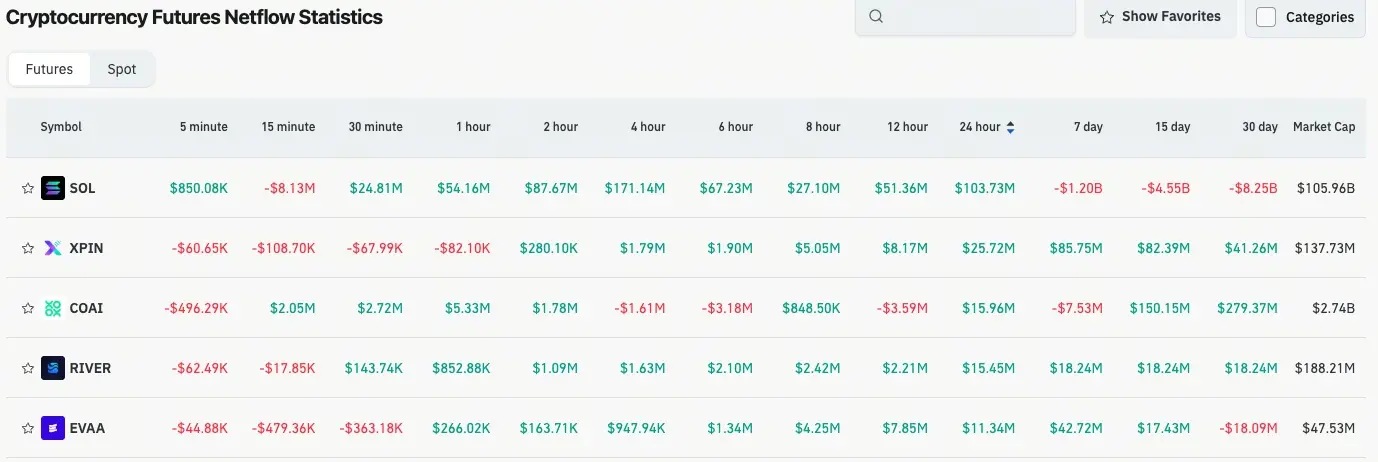Click the 24 hour sort arrows icon

coord(1010,127)
